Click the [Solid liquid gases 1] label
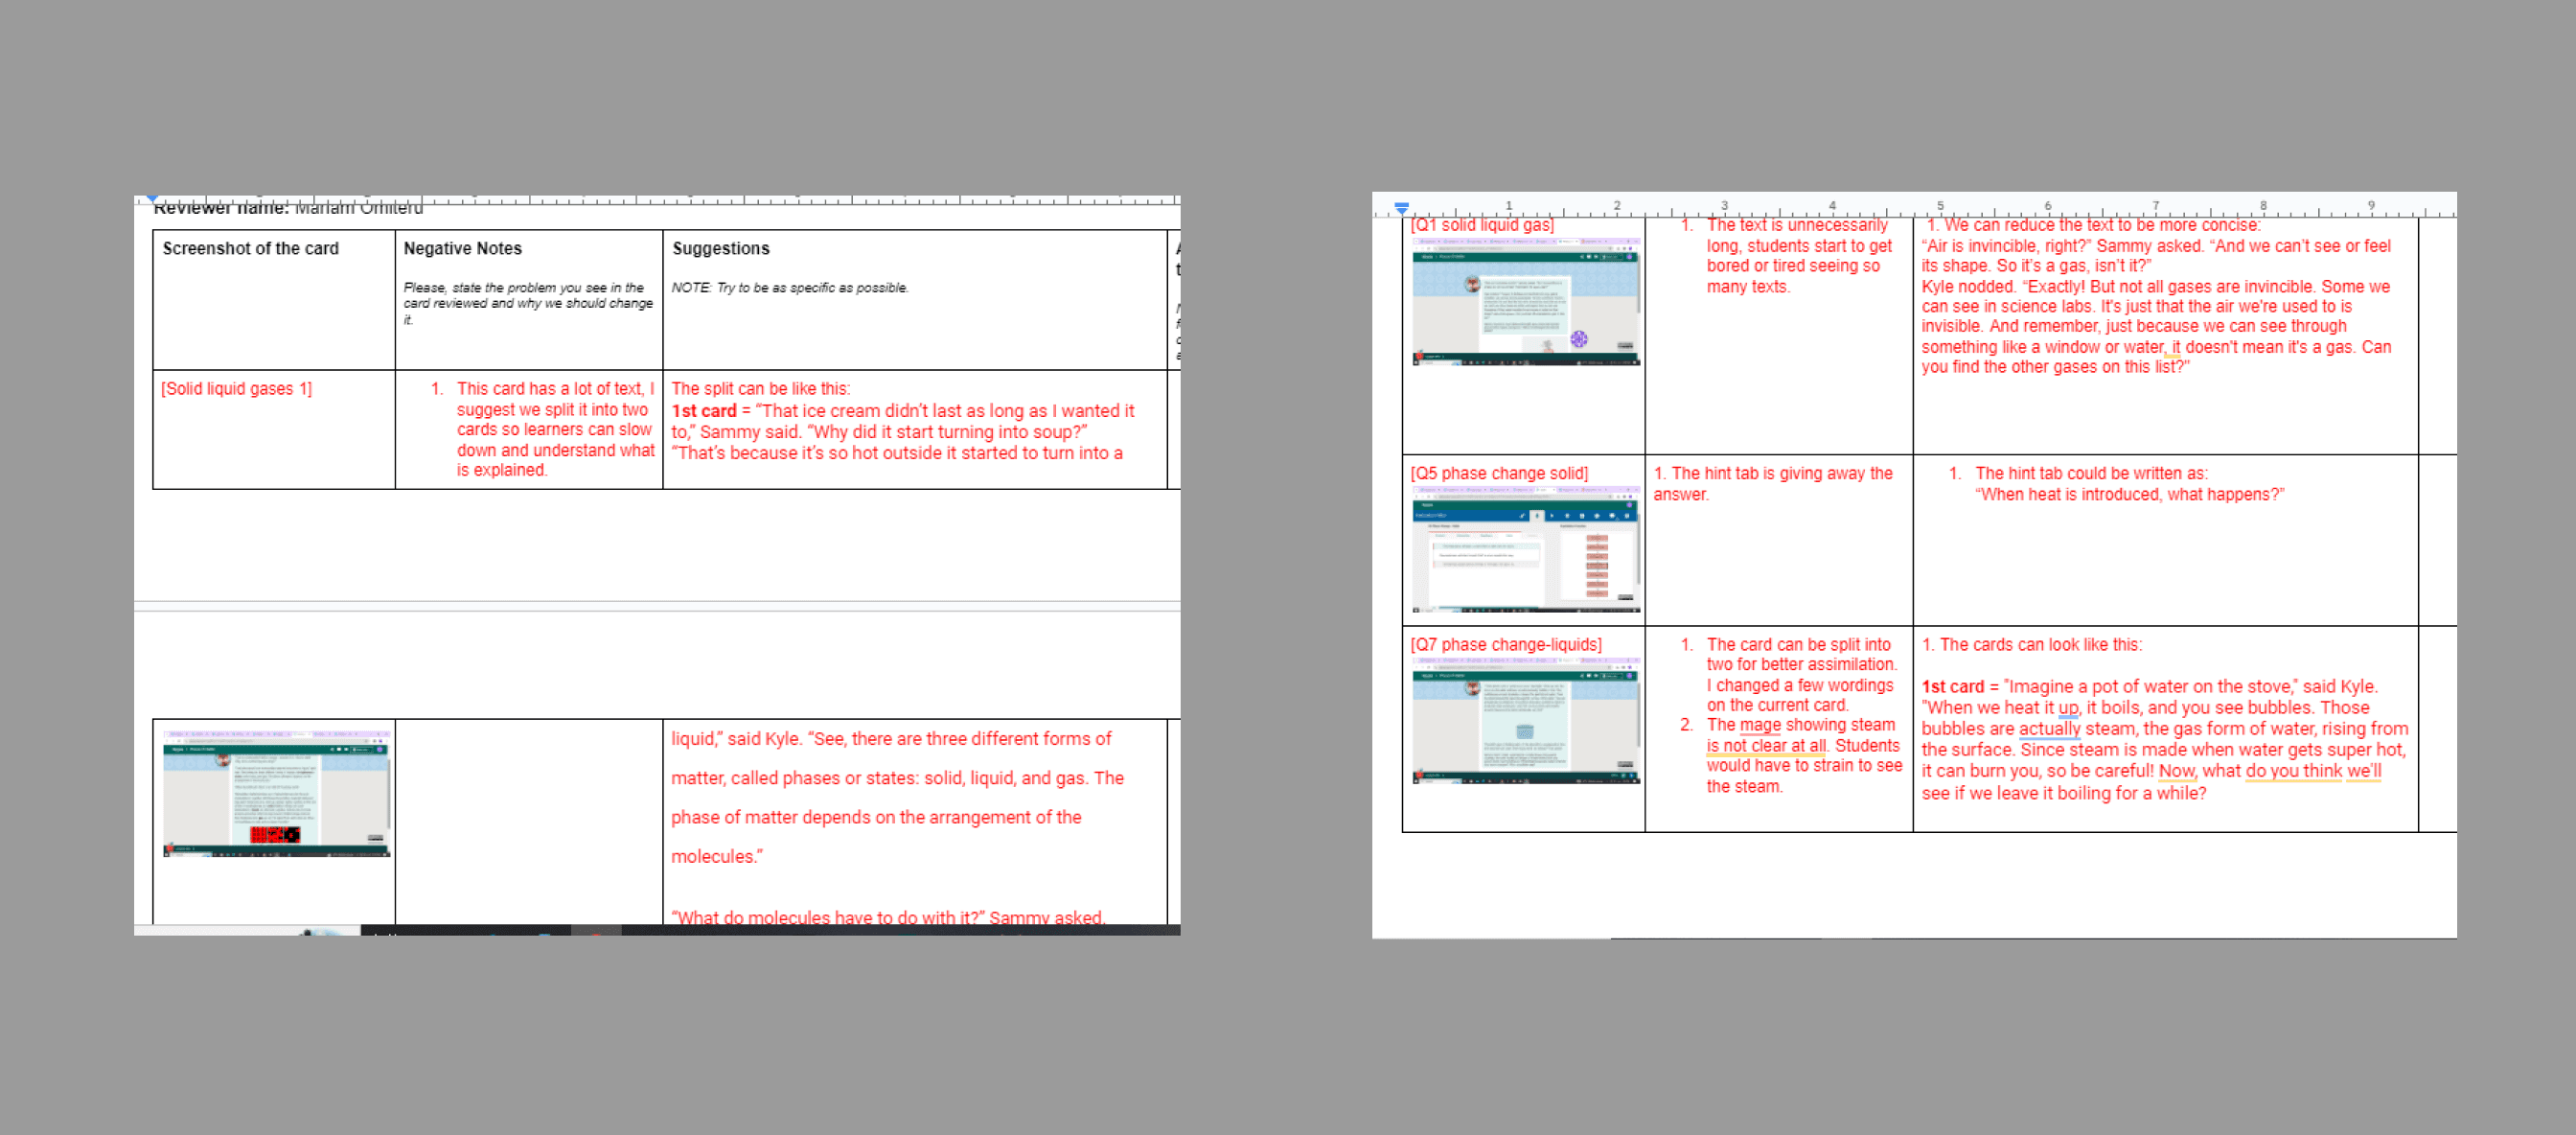The width and height of the screenshot is (2576, 1135). click(x=236, y=389)
